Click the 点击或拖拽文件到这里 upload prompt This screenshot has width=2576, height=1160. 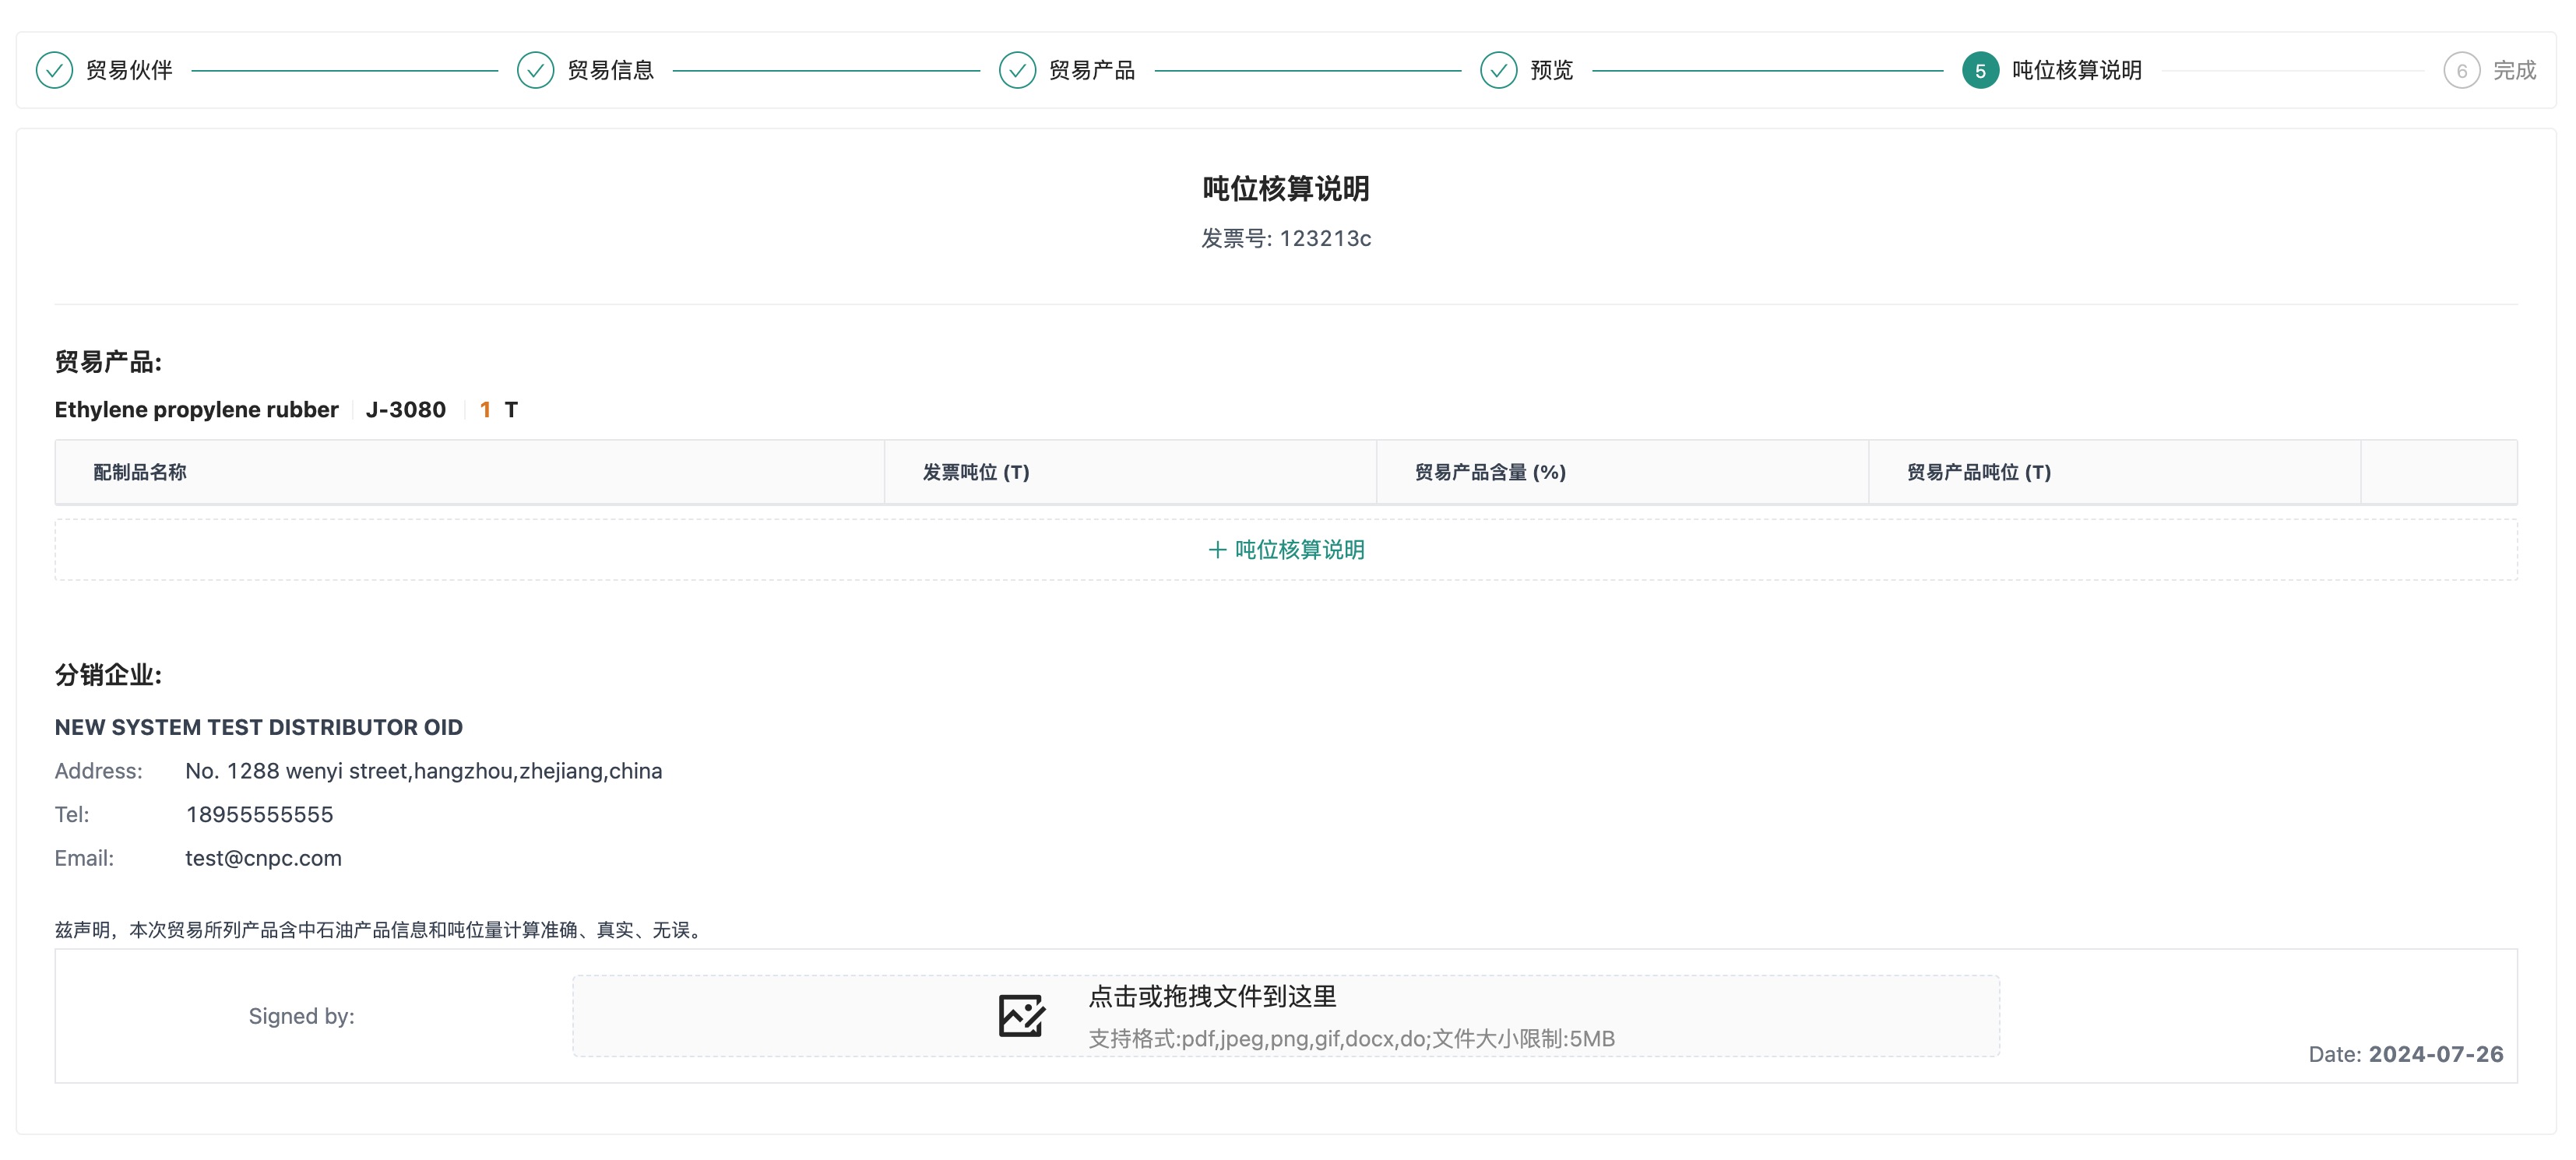click(1212, 996)
